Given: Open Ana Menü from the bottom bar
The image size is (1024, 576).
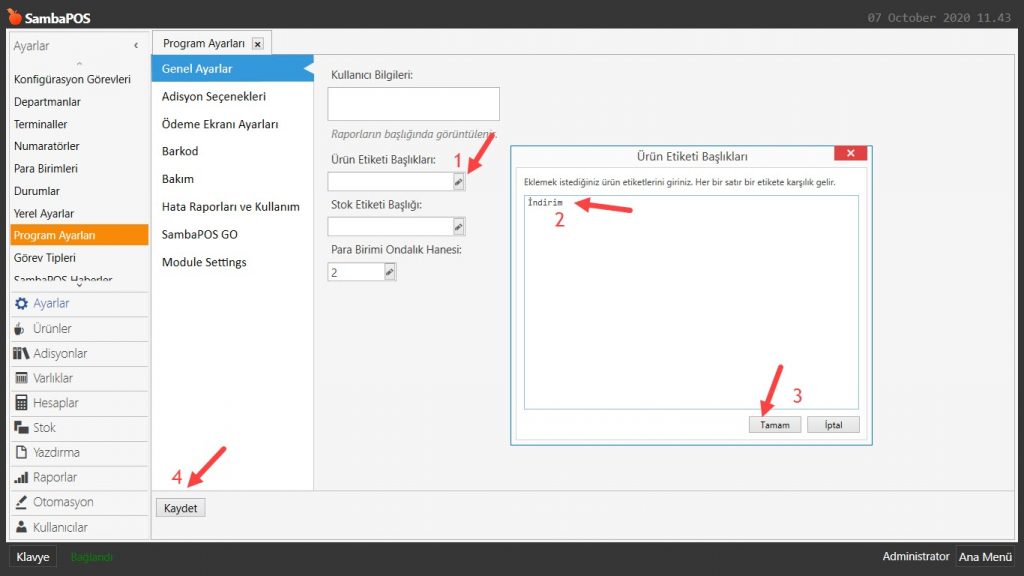Looking at the screenshot, I should point(984,557).
